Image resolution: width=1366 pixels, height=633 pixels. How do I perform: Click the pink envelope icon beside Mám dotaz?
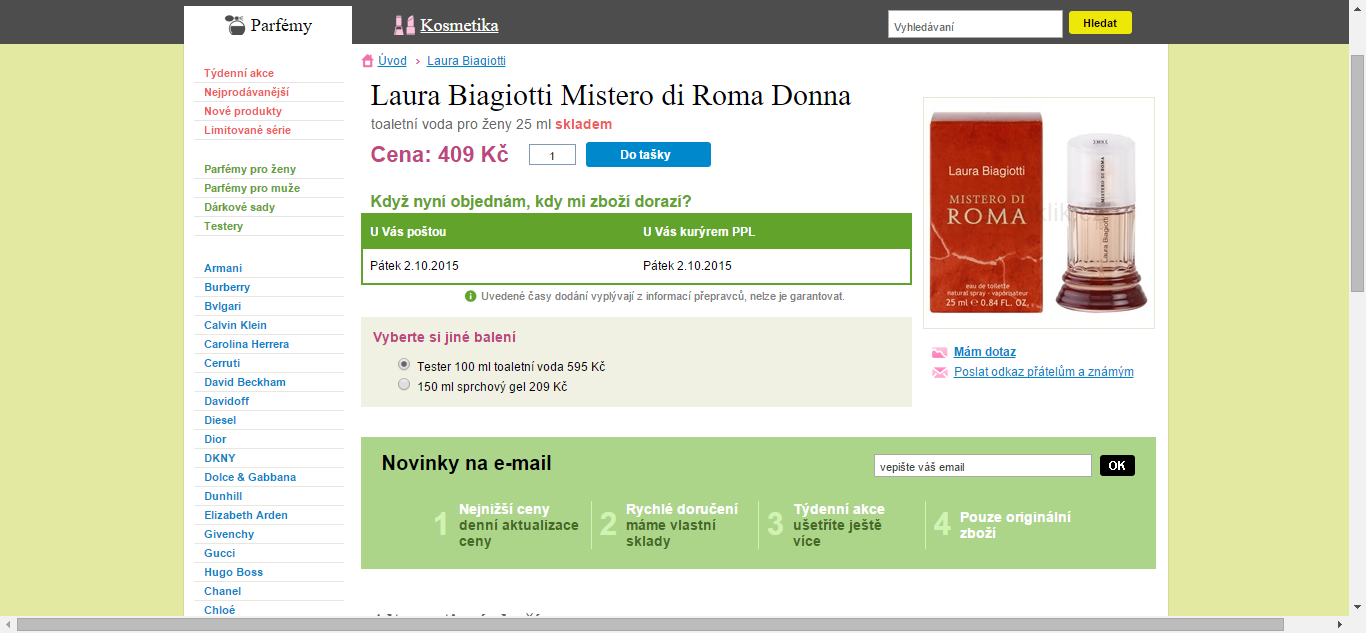click(939, 352)
